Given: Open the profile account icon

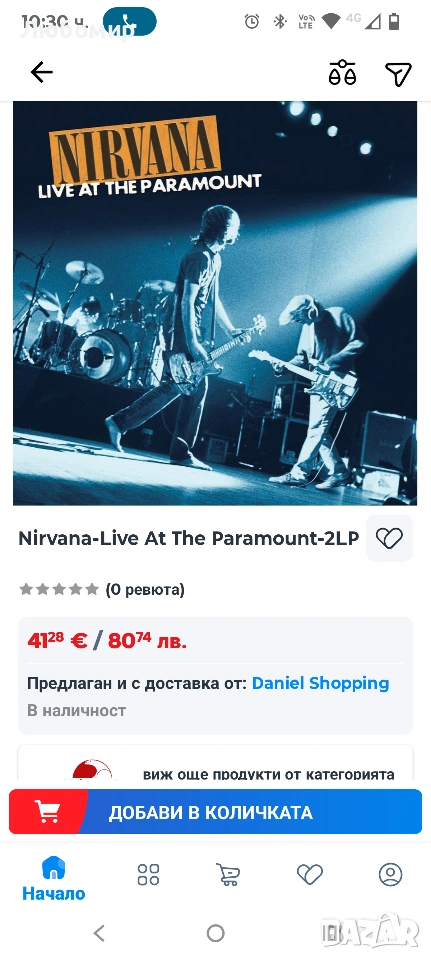Looking at the screenshot, I should coord(391,874).
